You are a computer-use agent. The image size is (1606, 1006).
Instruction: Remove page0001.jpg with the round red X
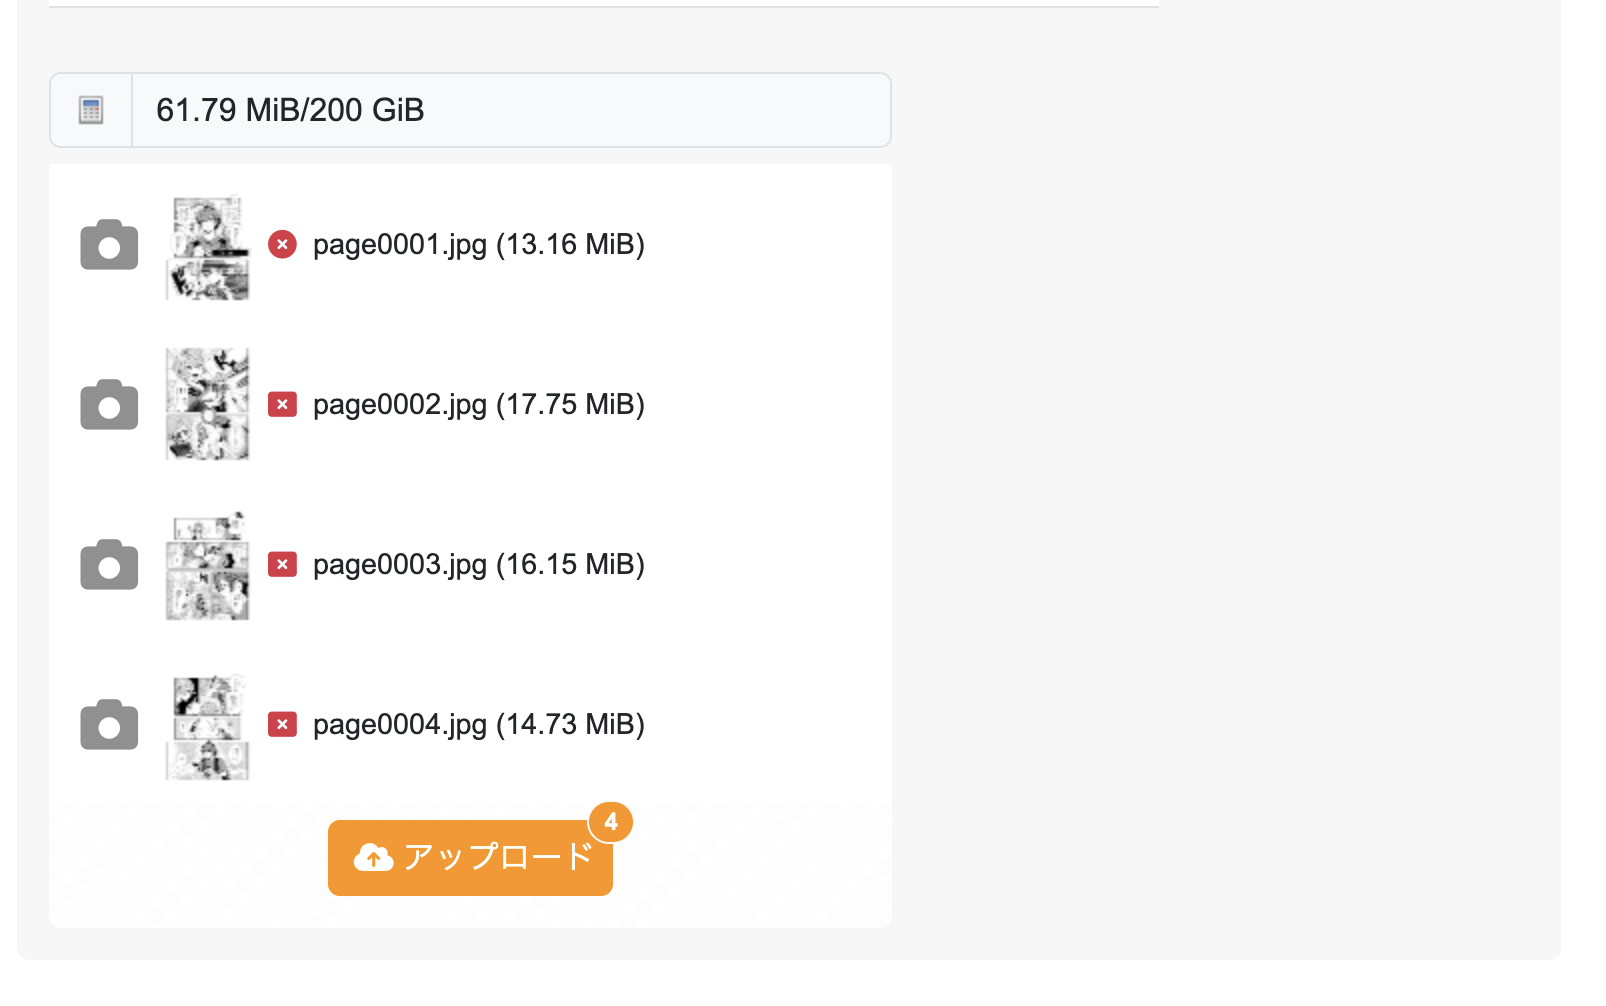pos(283,244)
